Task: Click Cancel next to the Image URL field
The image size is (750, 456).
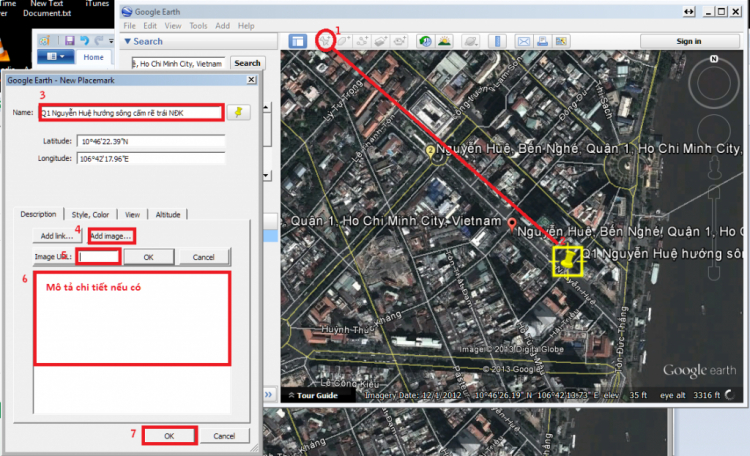Action: 203,257
